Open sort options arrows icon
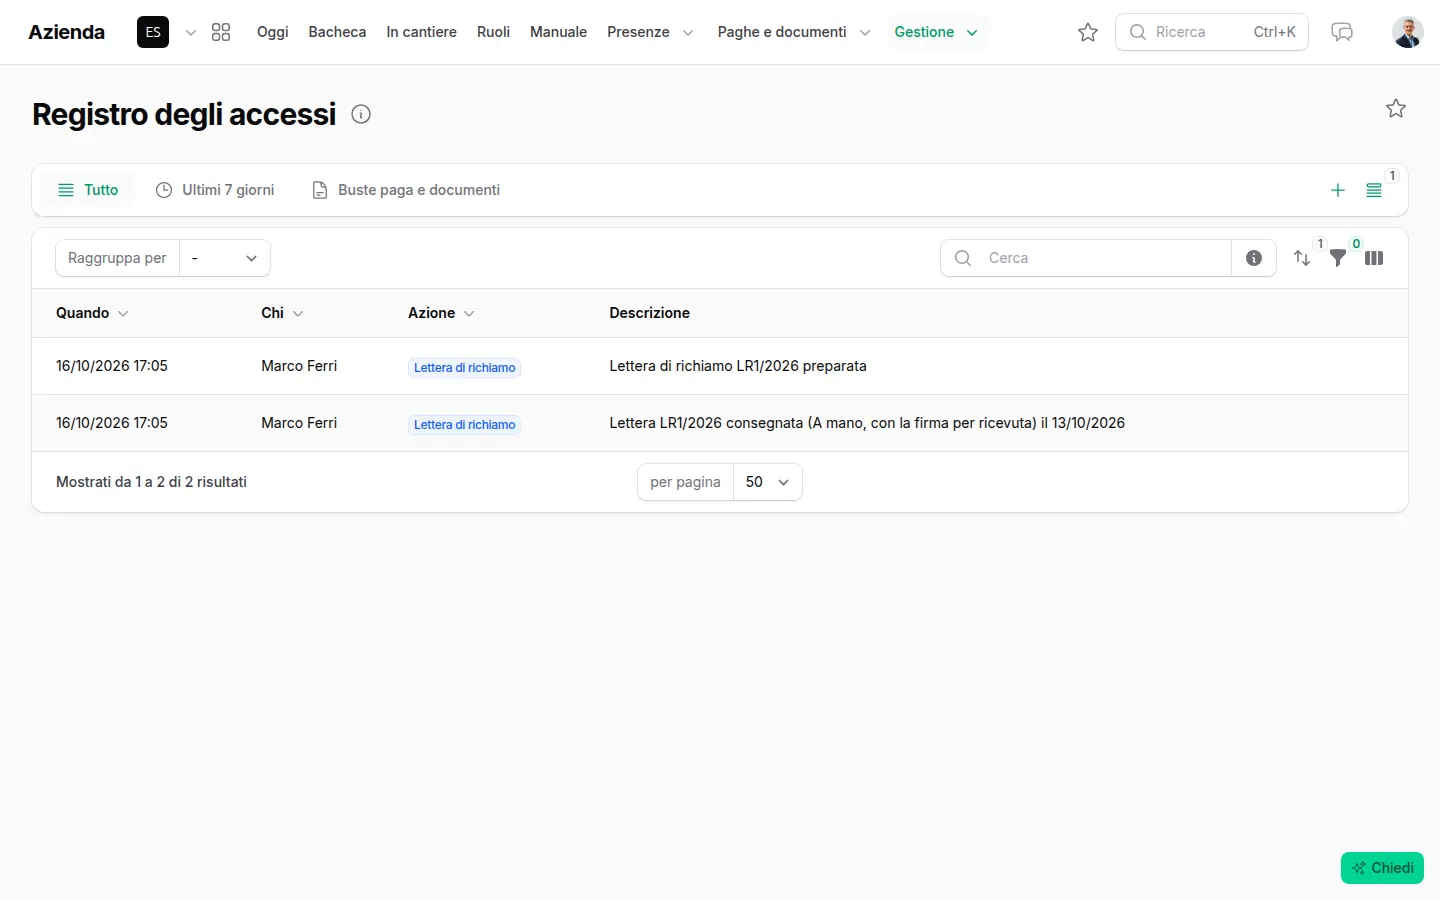This screenshot has height=900, width=1440. point(1302,258)
